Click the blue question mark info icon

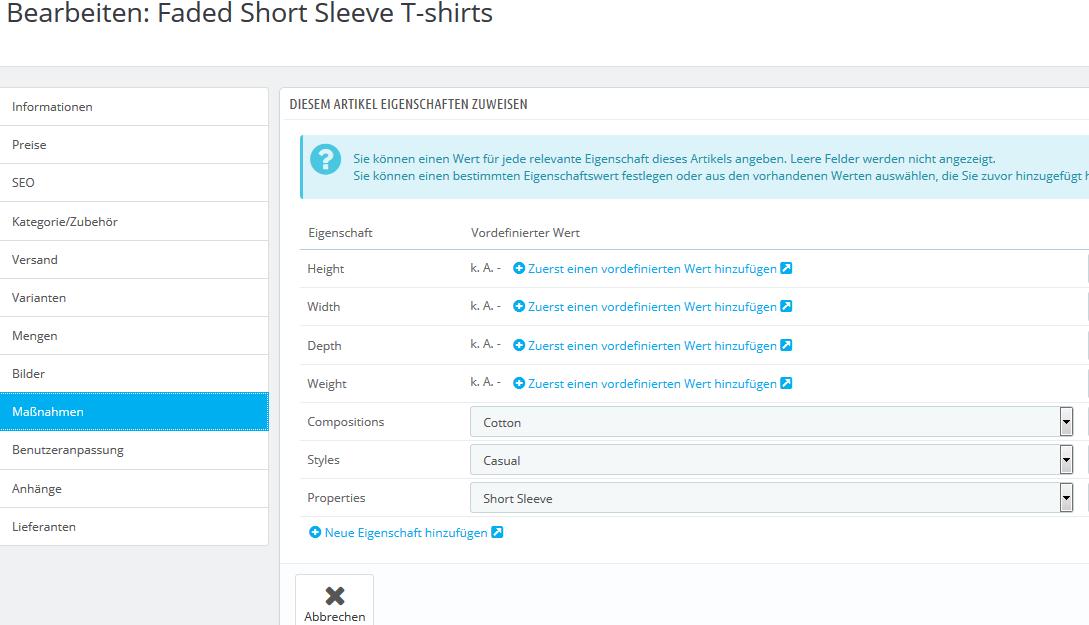click(325, 160)
